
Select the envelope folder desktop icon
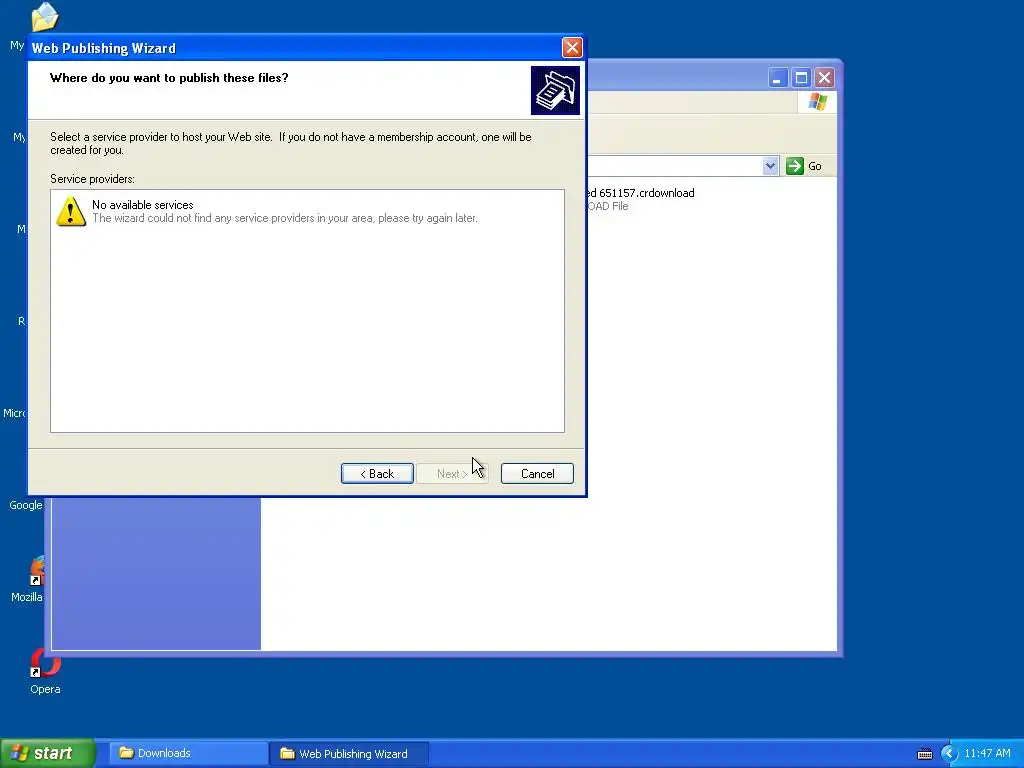coord(44,17)
